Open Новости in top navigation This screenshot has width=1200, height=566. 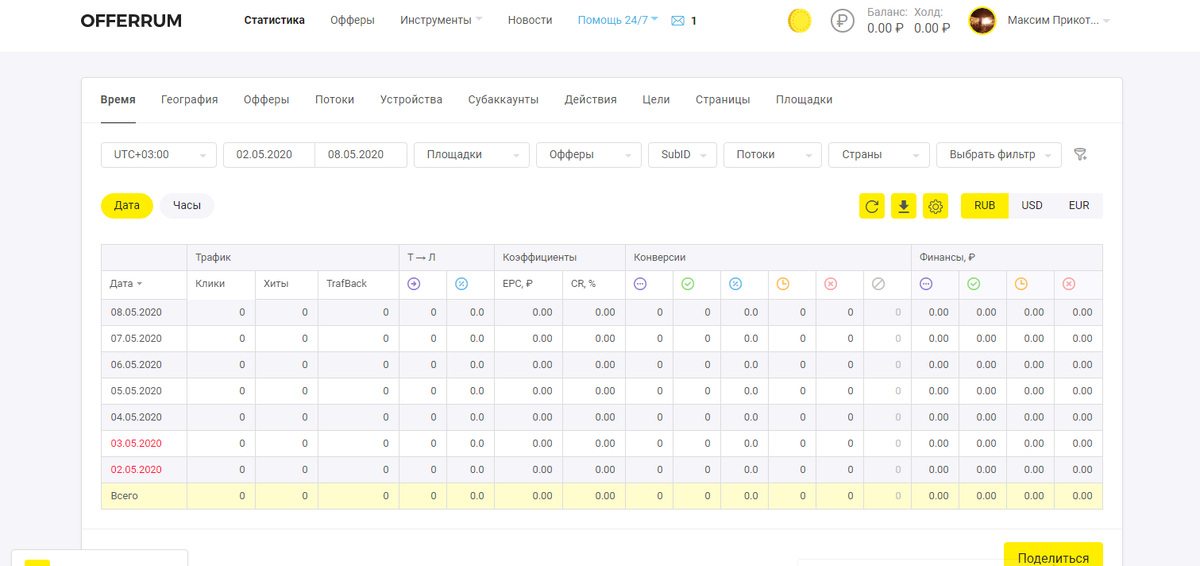530,20
